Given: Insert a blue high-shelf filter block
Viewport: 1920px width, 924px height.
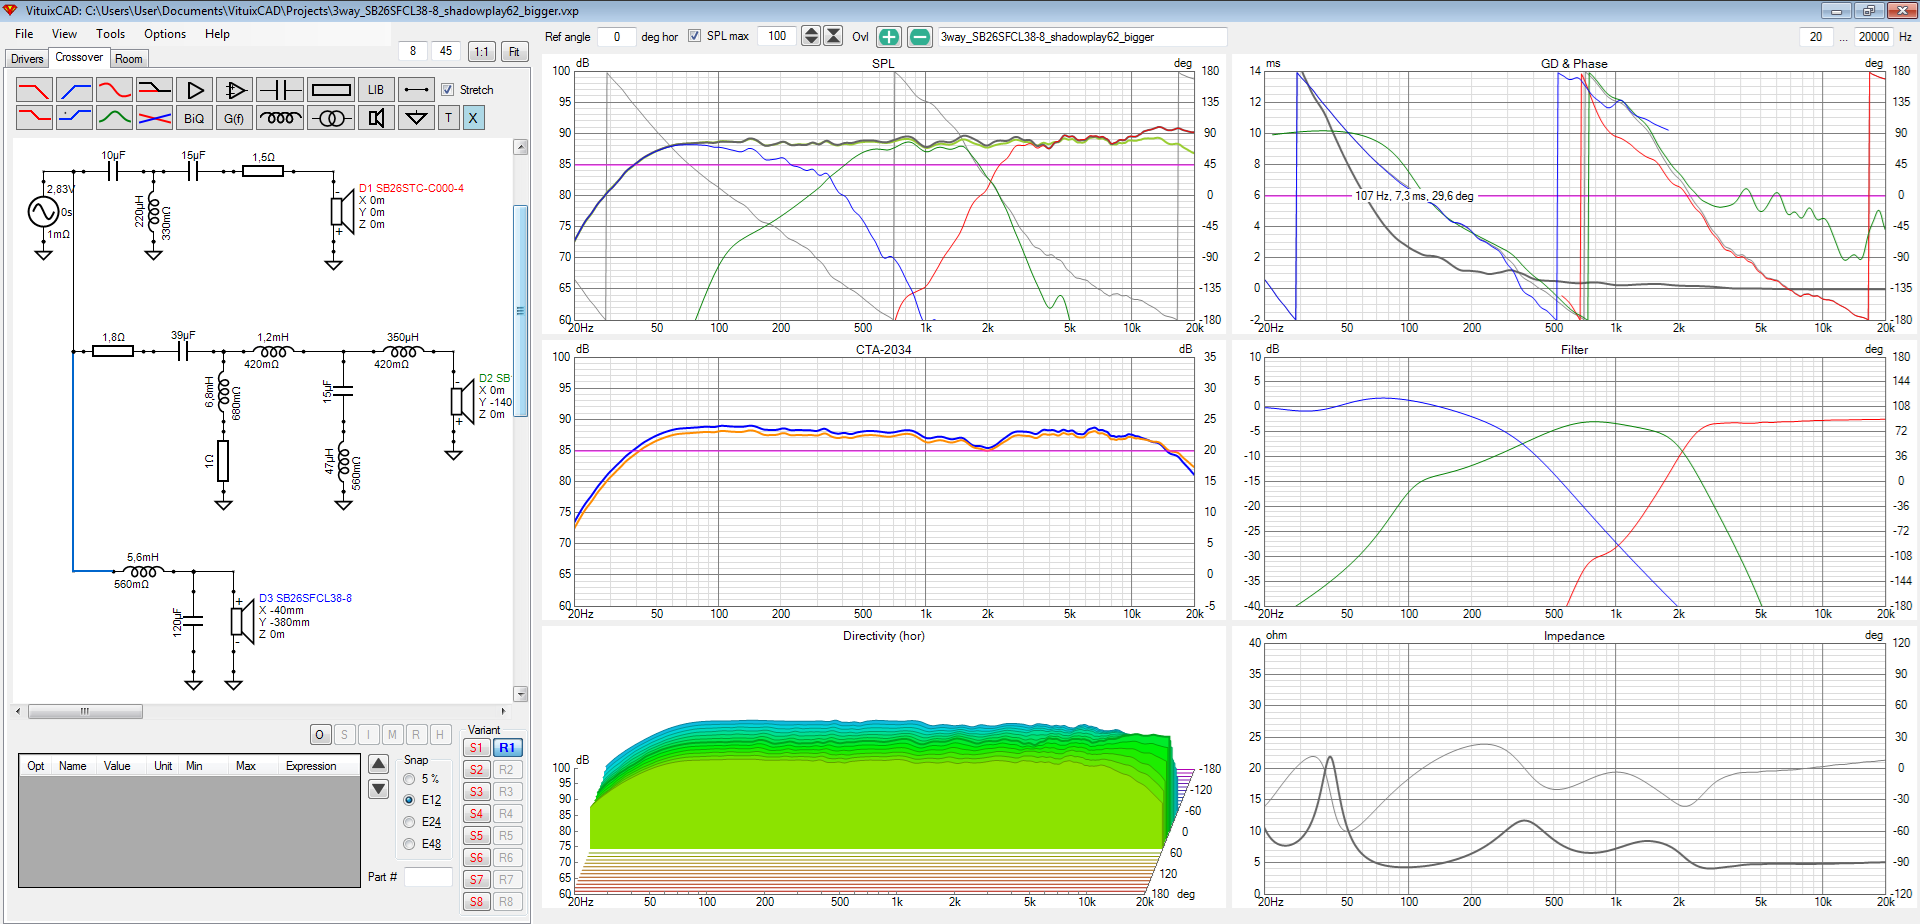Looking at the screenshot, I should point(75,118).
